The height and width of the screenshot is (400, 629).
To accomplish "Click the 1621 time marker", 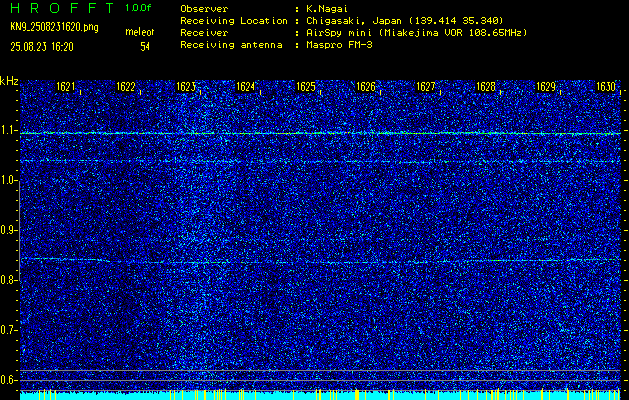I will tap(66, 86).
